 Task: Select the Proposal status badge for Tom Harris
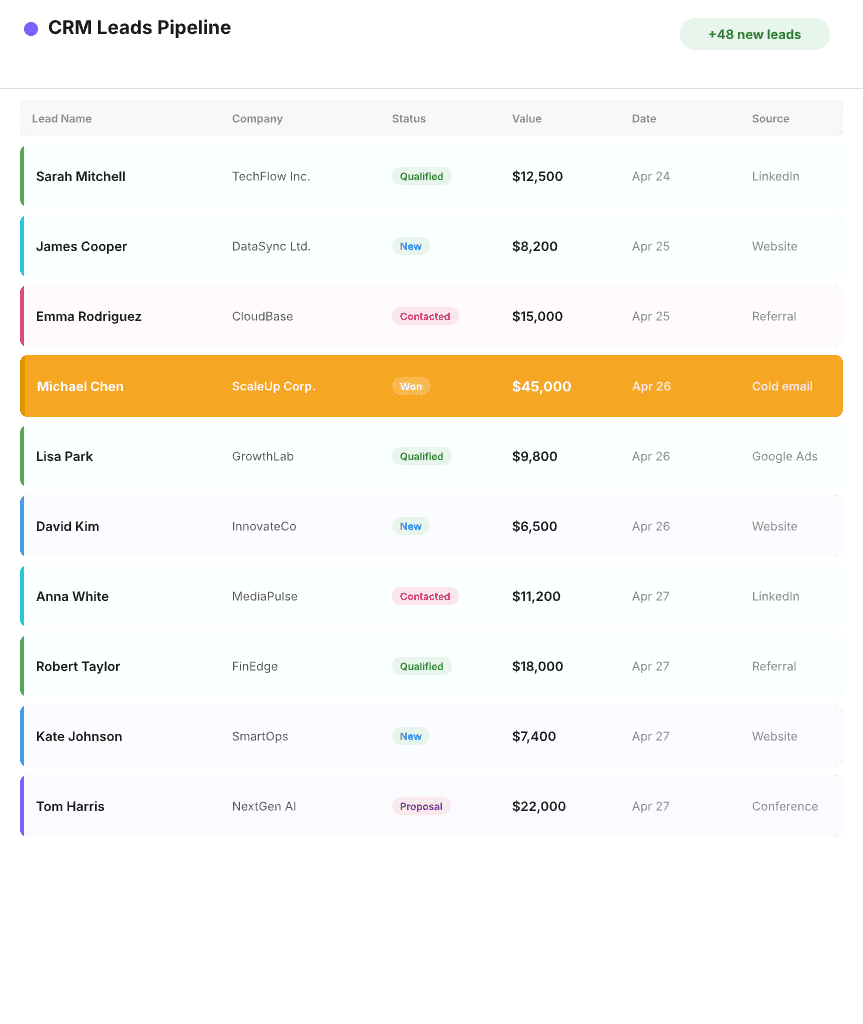pyautogui.click(x=421, y=806)
